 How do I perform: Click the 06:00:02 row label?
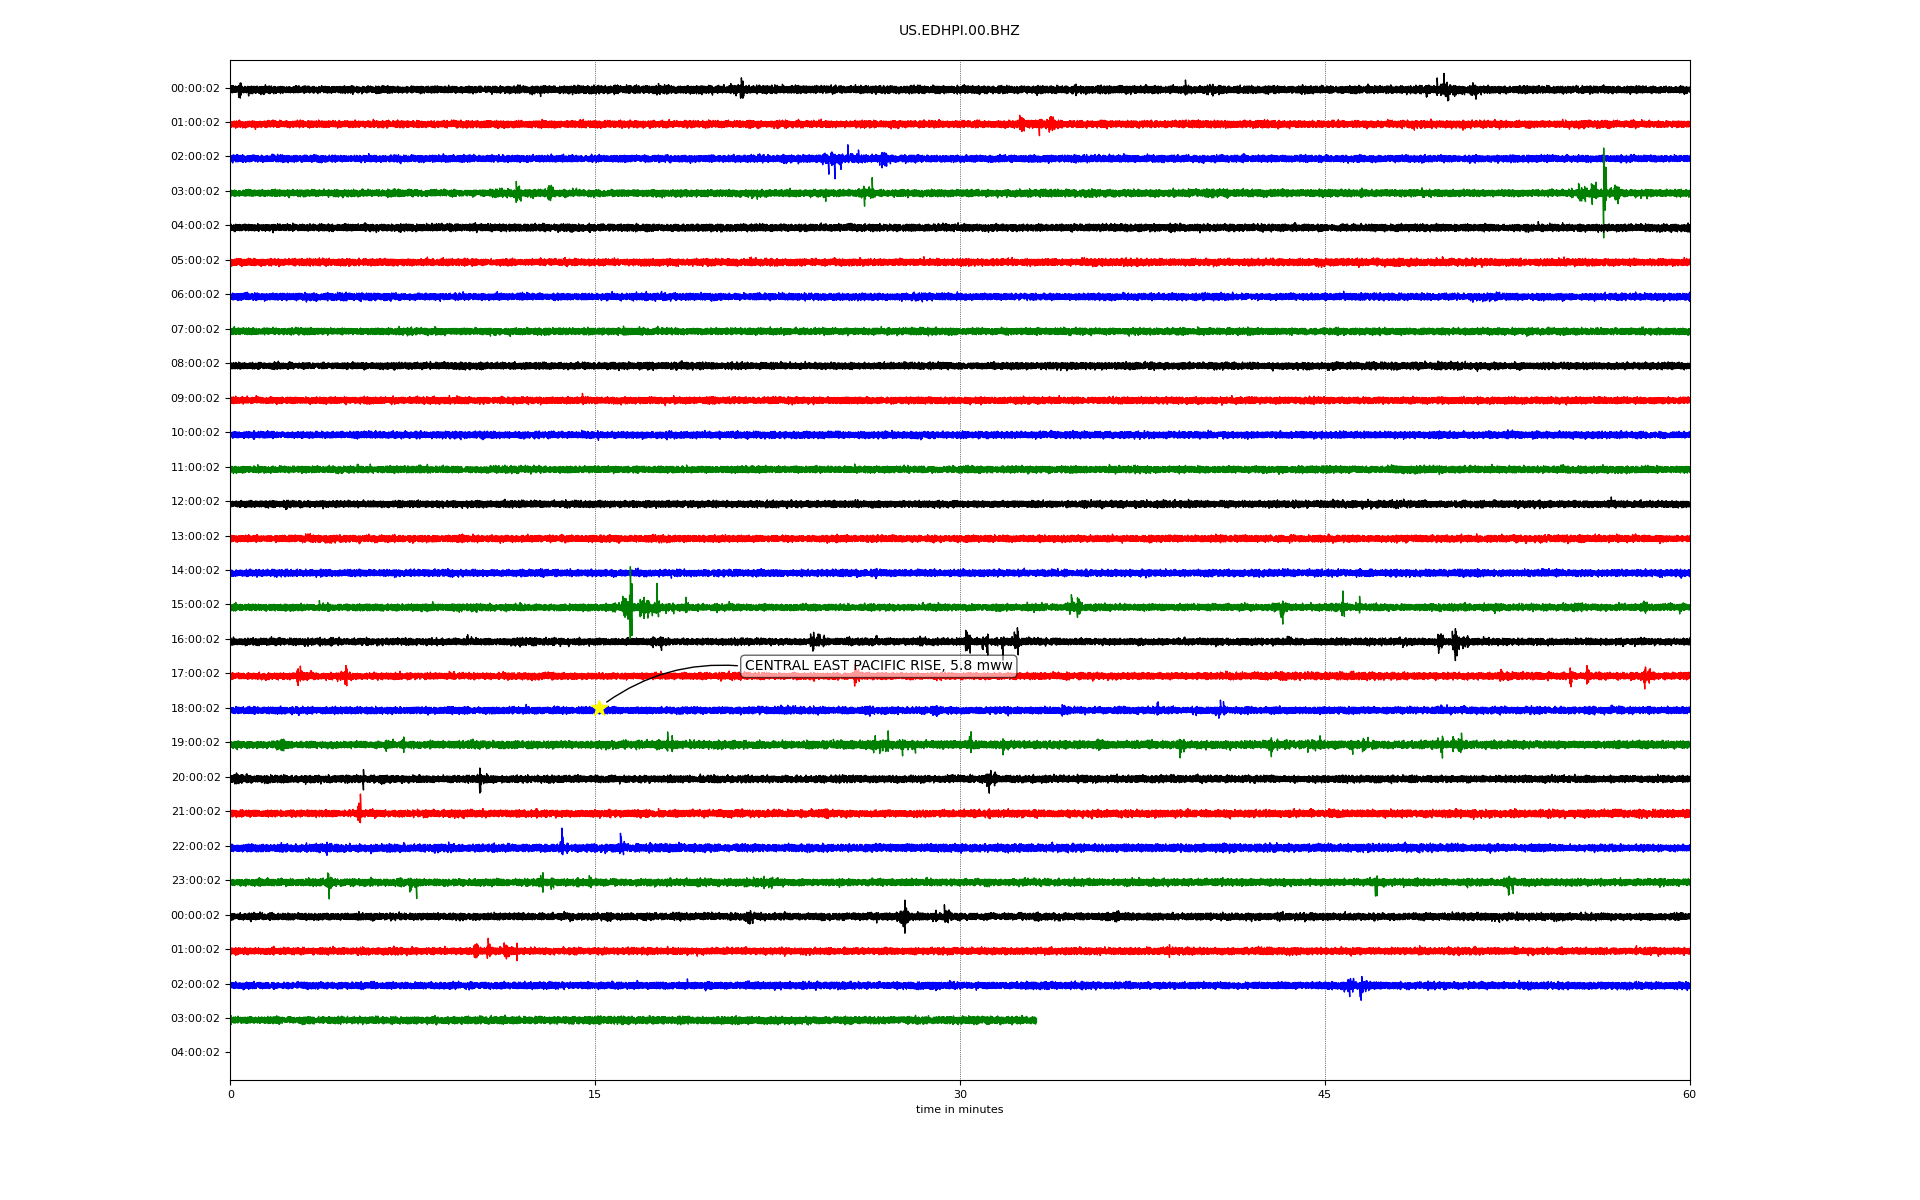pyautogui.click(x=195, y=295)
